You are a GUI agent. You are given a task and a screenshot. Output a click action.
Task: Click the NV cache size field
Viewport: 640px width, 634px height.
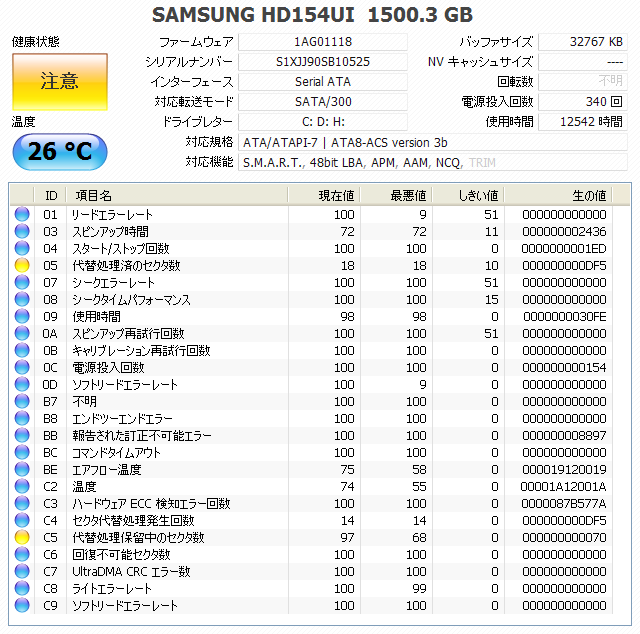coord(583,62)
